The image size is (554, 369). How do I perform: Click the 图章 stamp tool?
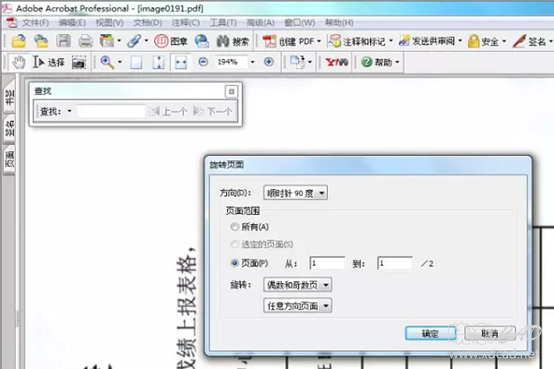point(171,41)
